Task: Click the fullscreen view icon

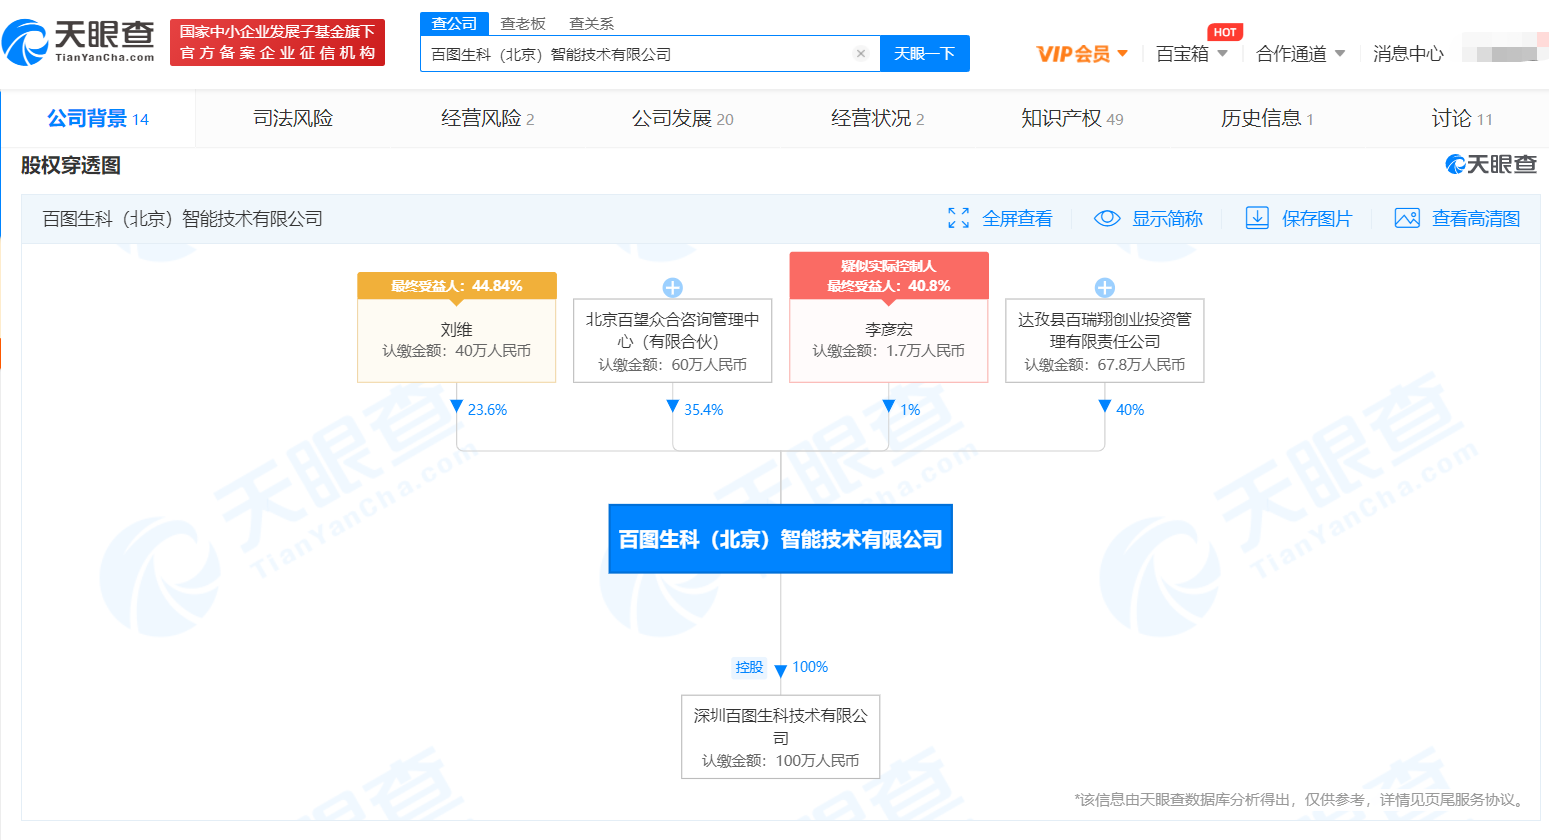Action: tap(958, 218)
